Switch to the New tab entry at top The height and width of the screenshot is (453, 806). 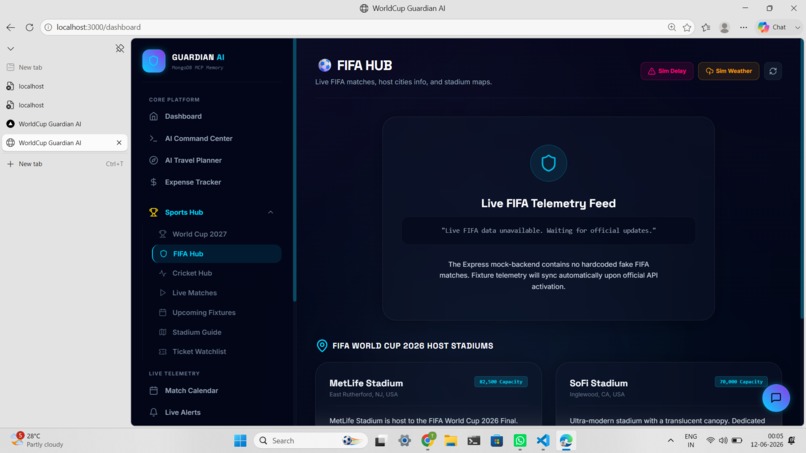(x=65, y=67)
